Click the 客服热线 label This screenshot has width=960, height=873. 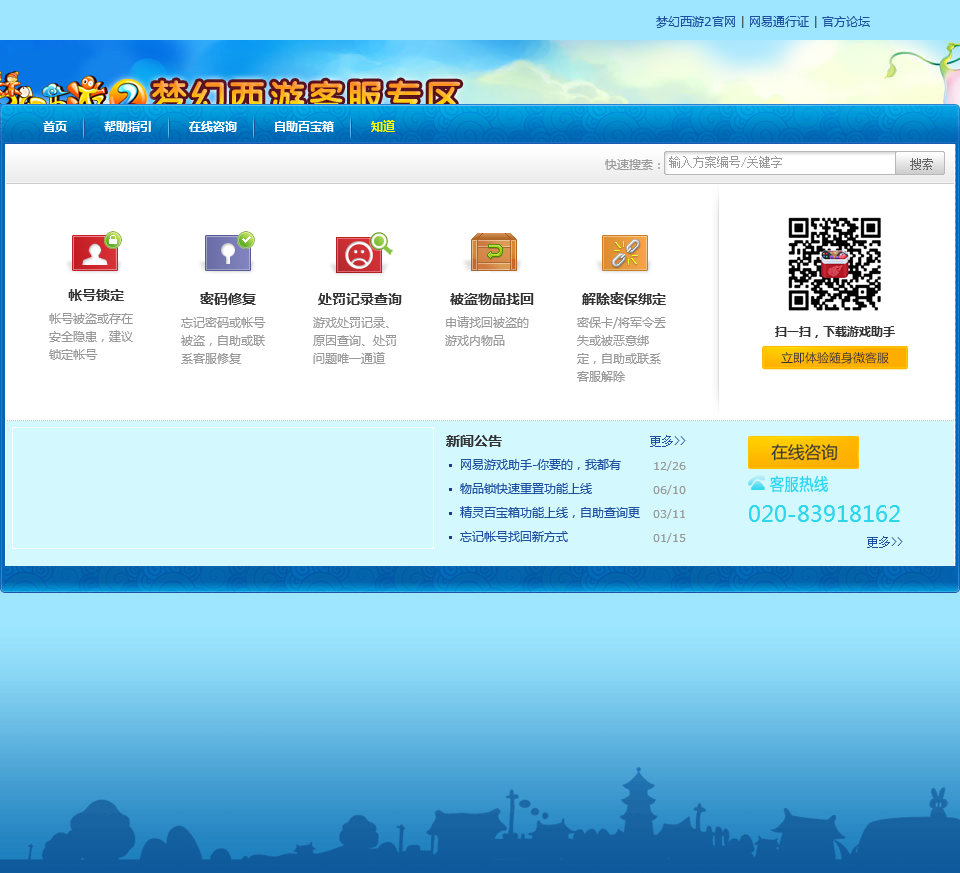point(799,484)
